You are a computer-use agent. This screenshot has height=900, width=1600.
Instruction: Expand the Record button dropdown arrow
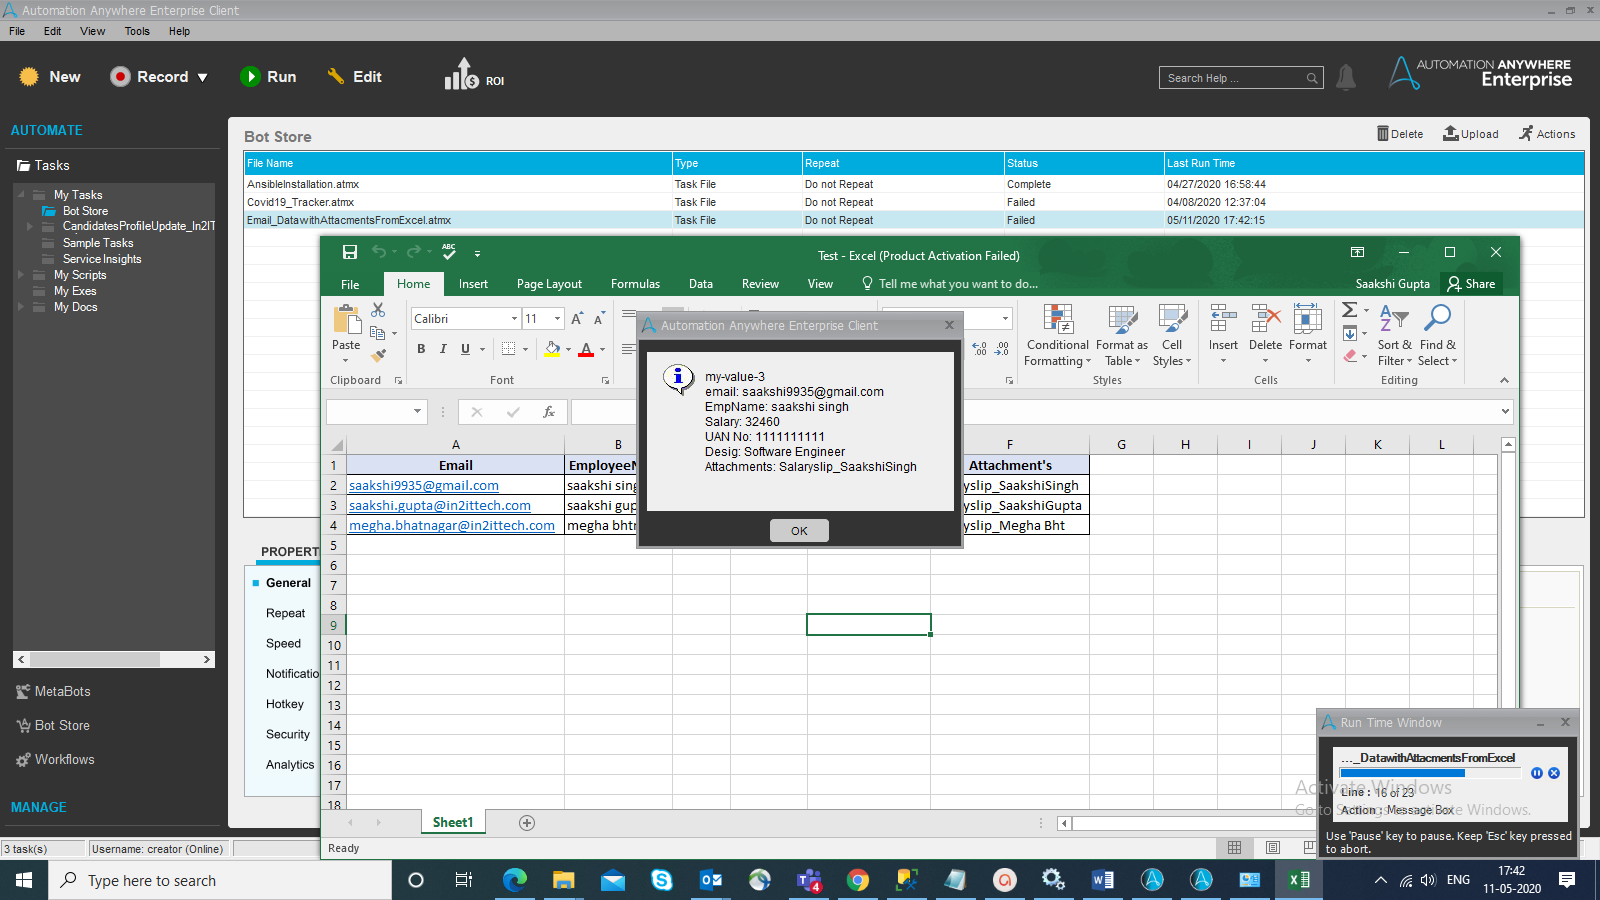(203, 77)
